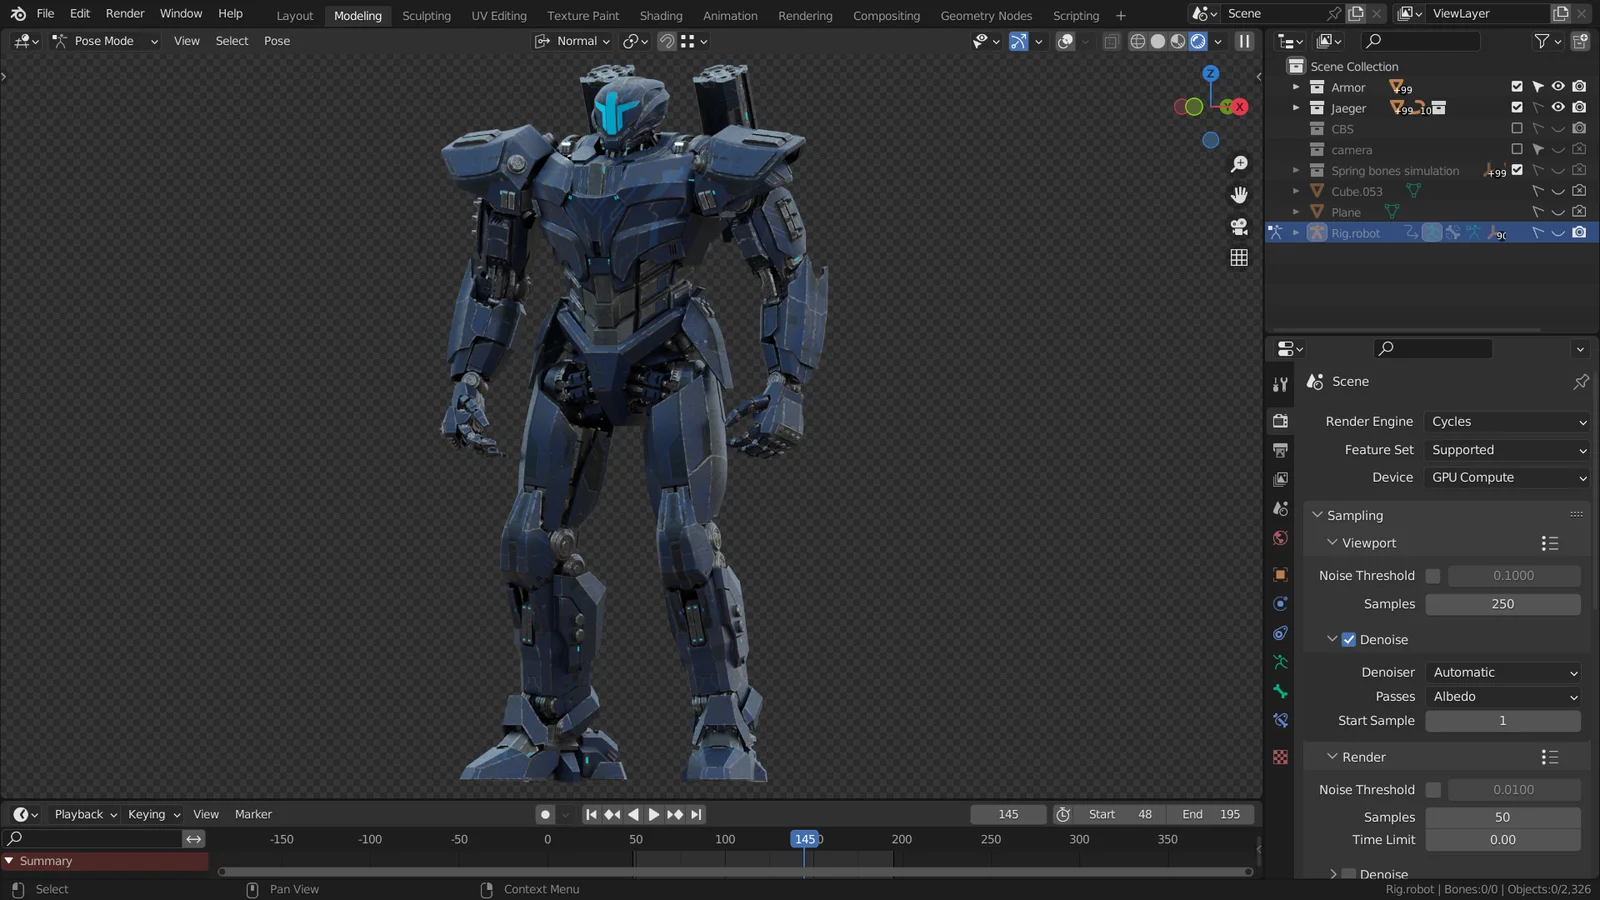
Task: Expand the Armor collection
Action: 1295,87
